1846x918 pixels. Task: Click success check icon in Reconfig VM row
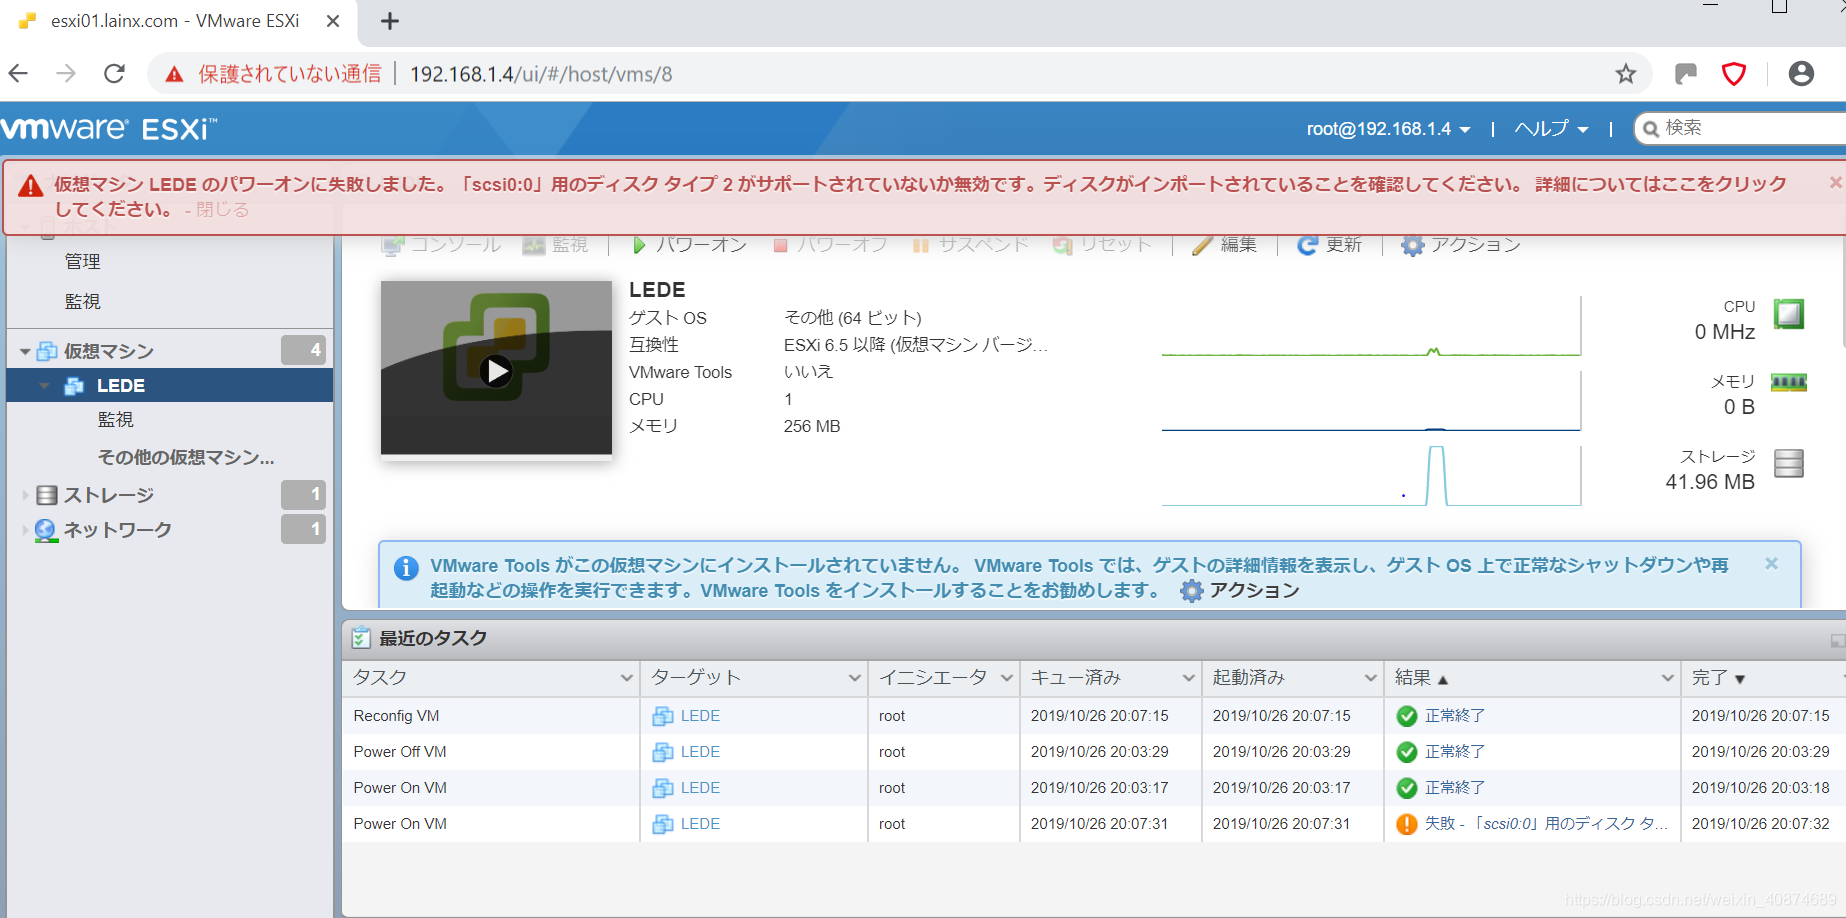pyautogui.click(x=1406, y=716)
